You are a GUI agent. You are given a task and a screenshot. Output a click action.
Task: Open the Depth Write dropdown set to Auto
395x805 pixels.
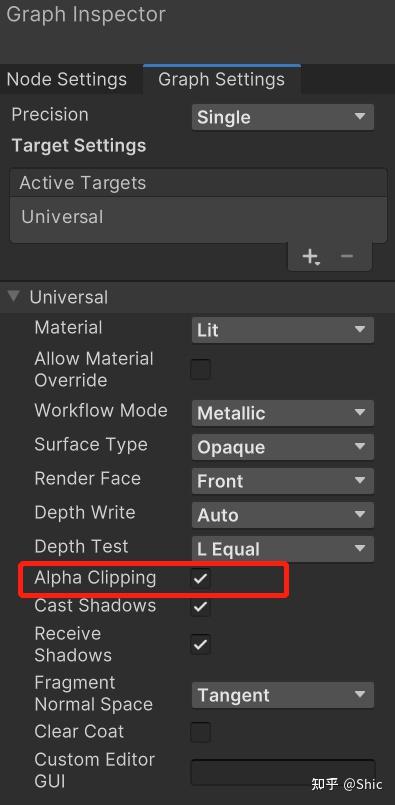283,515
